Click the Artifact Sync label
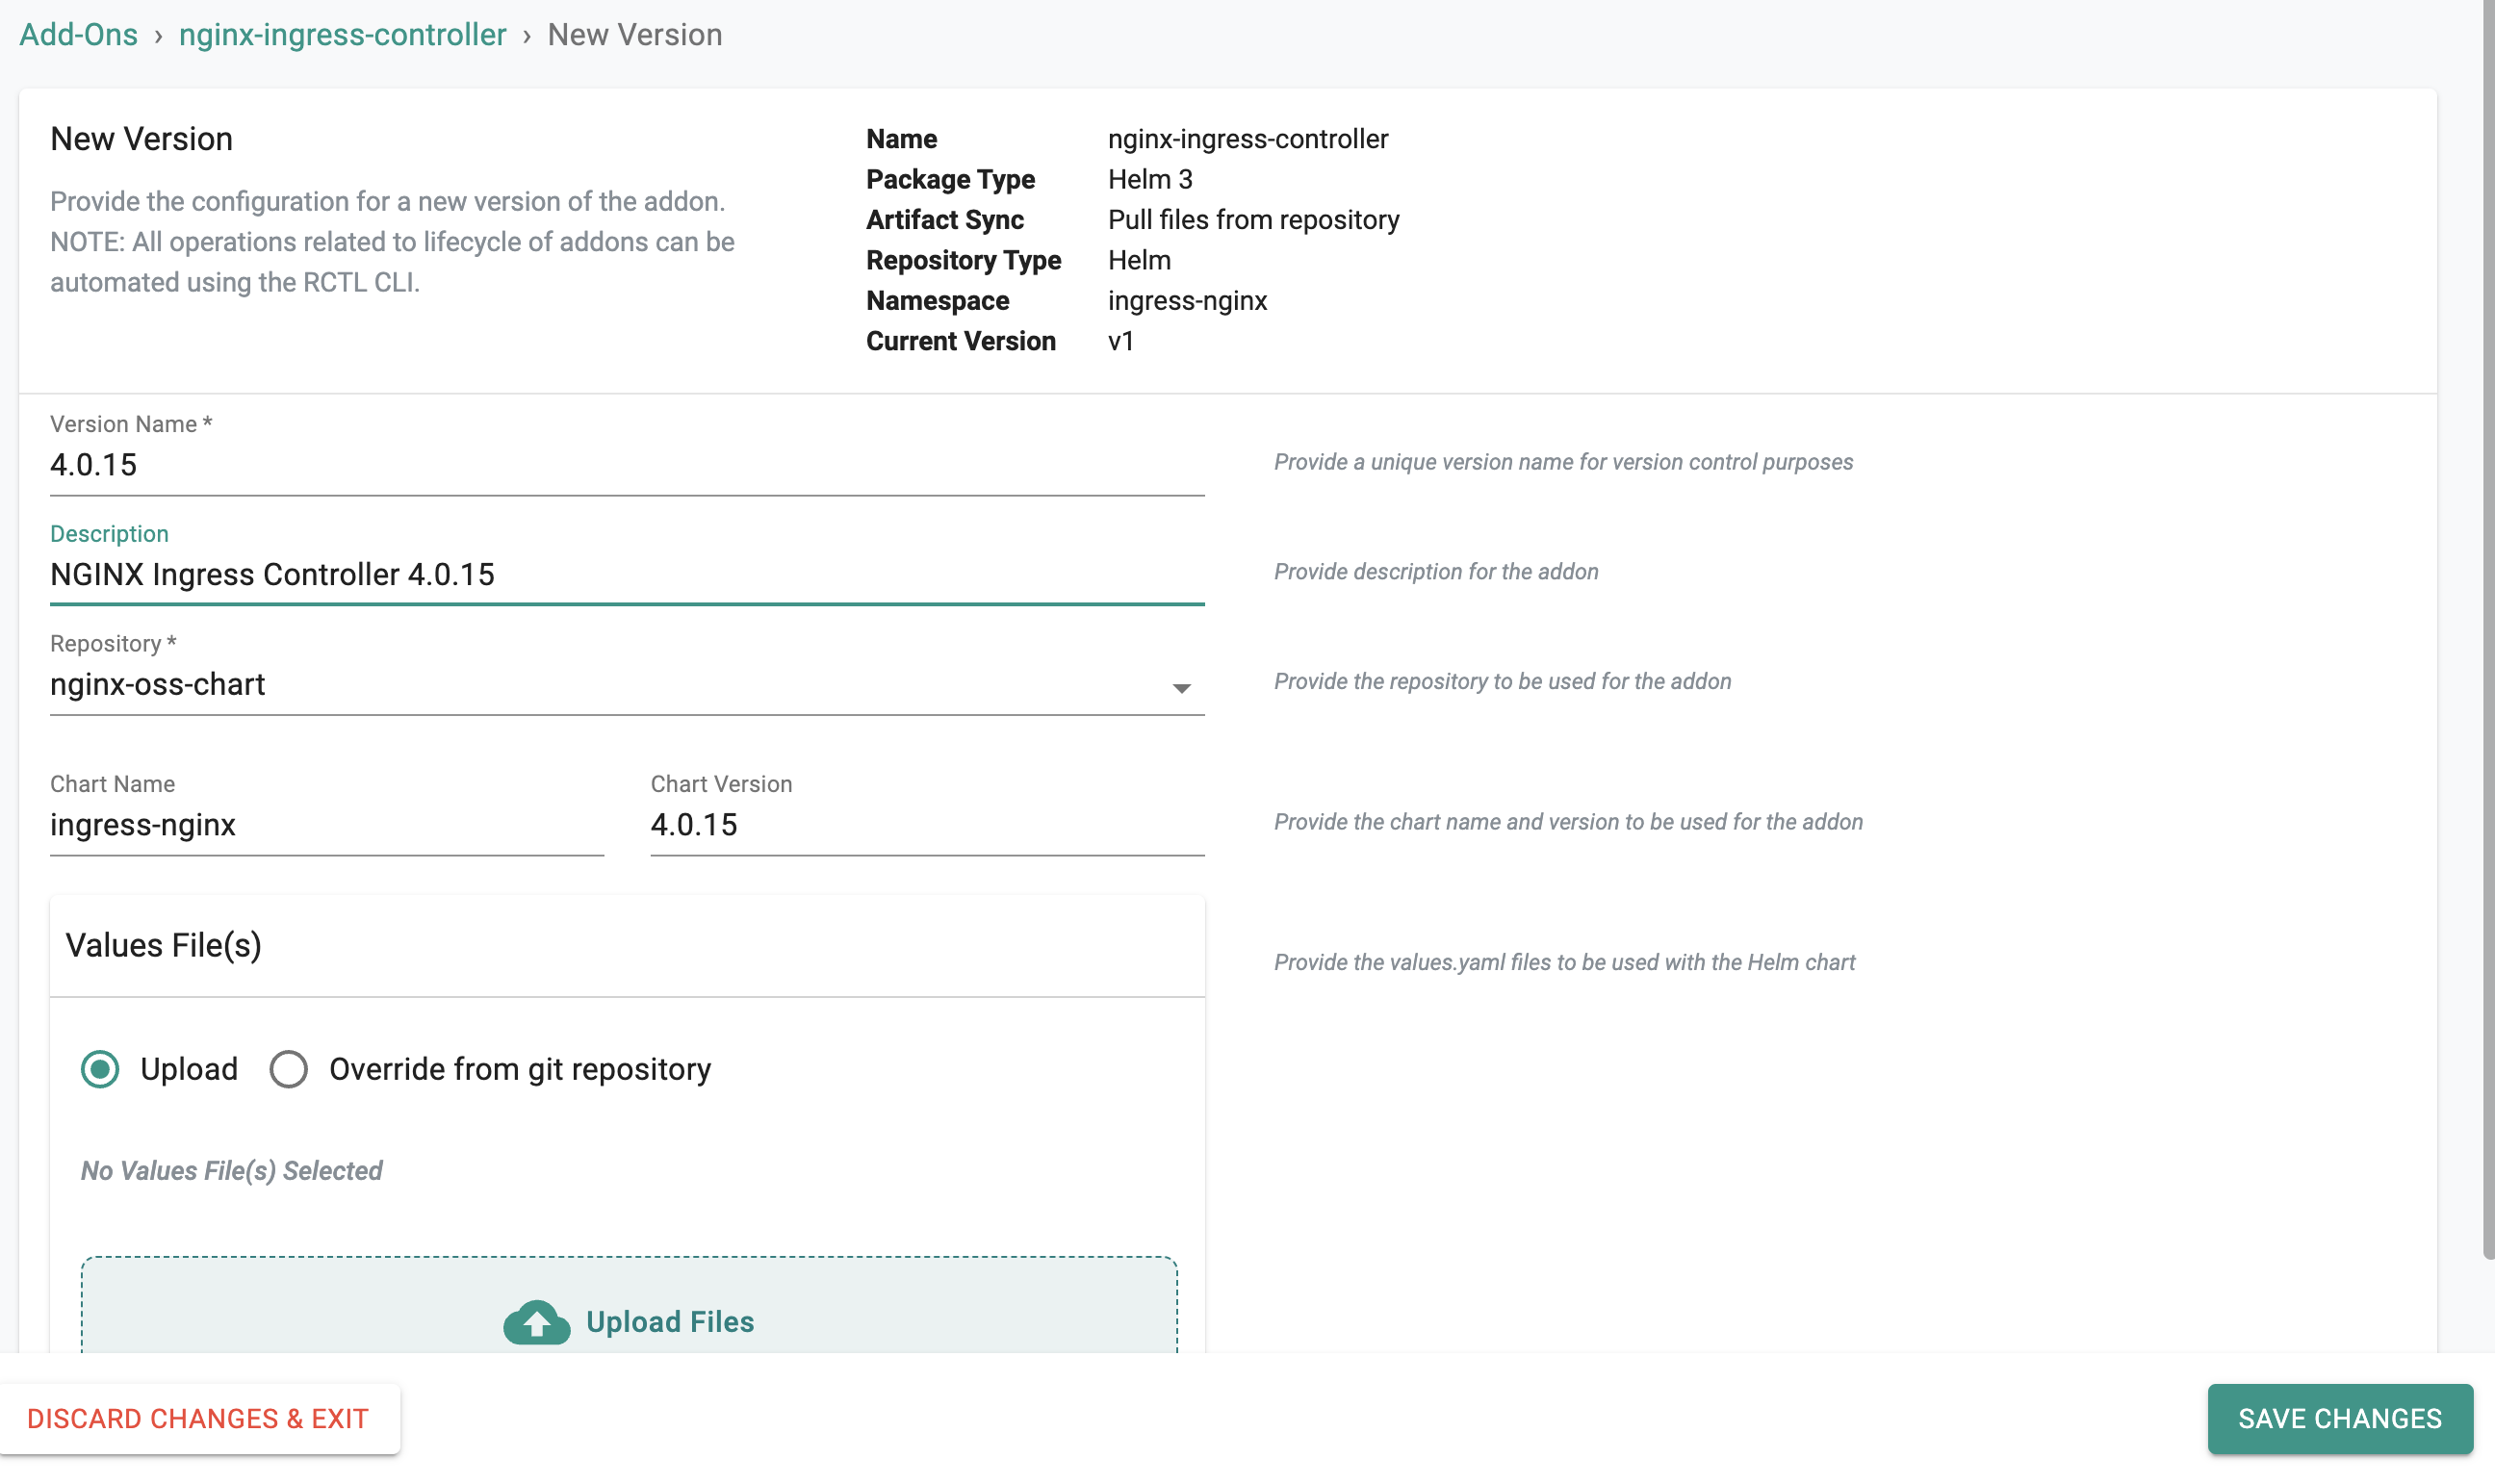This screenshot has width=2495, height=1484. (x=944, y=220)
